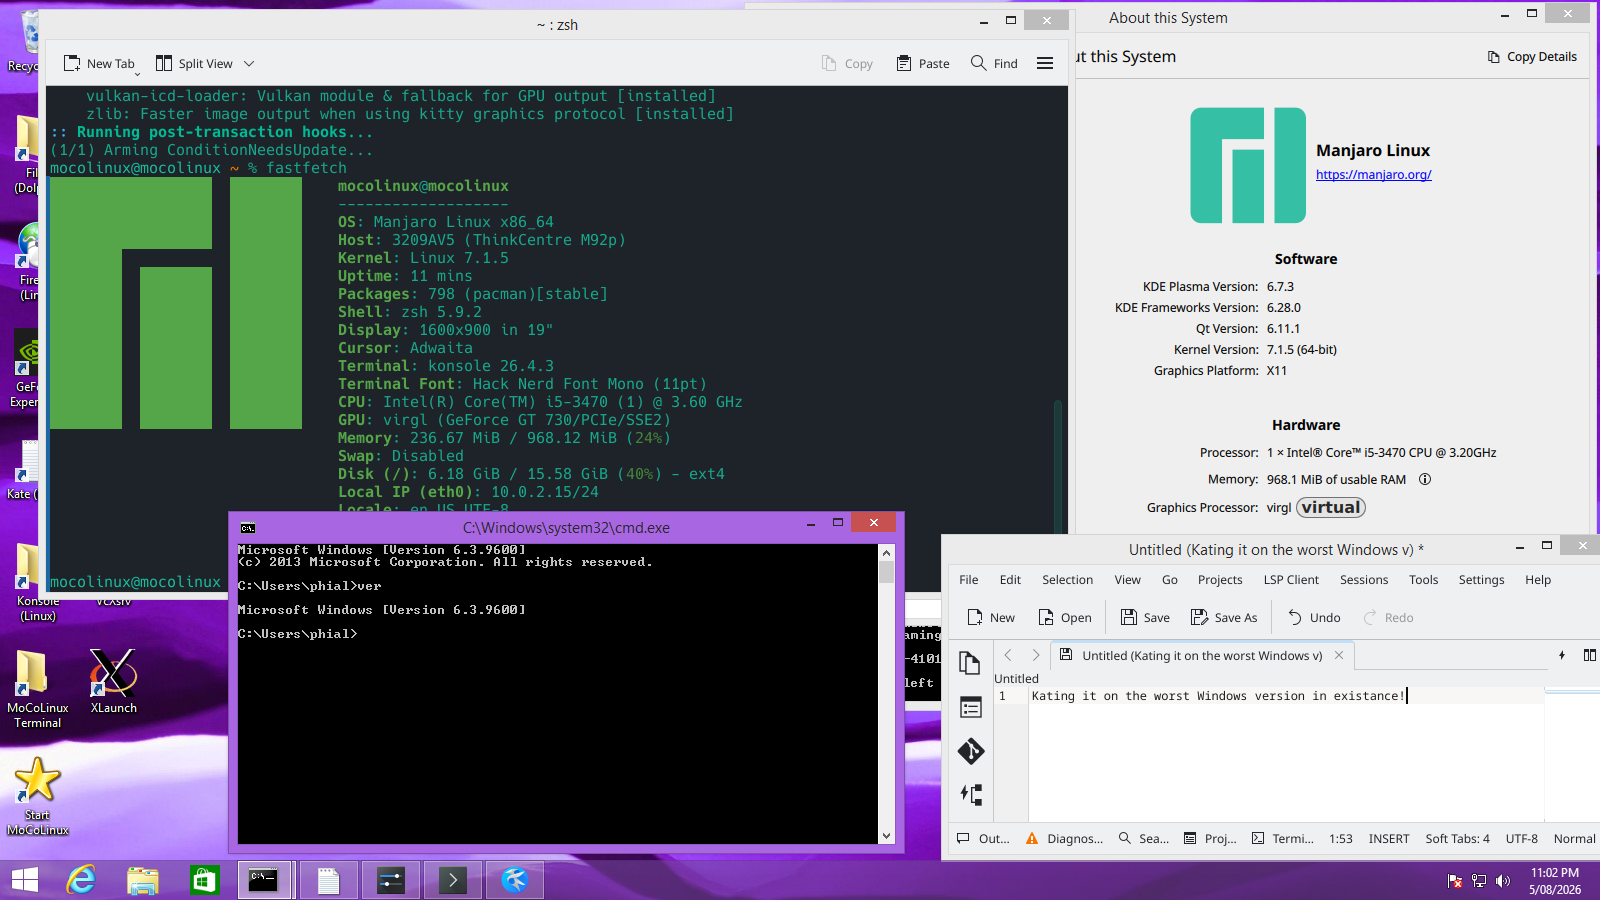Viewport: 1600px width, 900px height.
Task: Go to next tab arrow in Kate
Action: [x=1036, y=655]
